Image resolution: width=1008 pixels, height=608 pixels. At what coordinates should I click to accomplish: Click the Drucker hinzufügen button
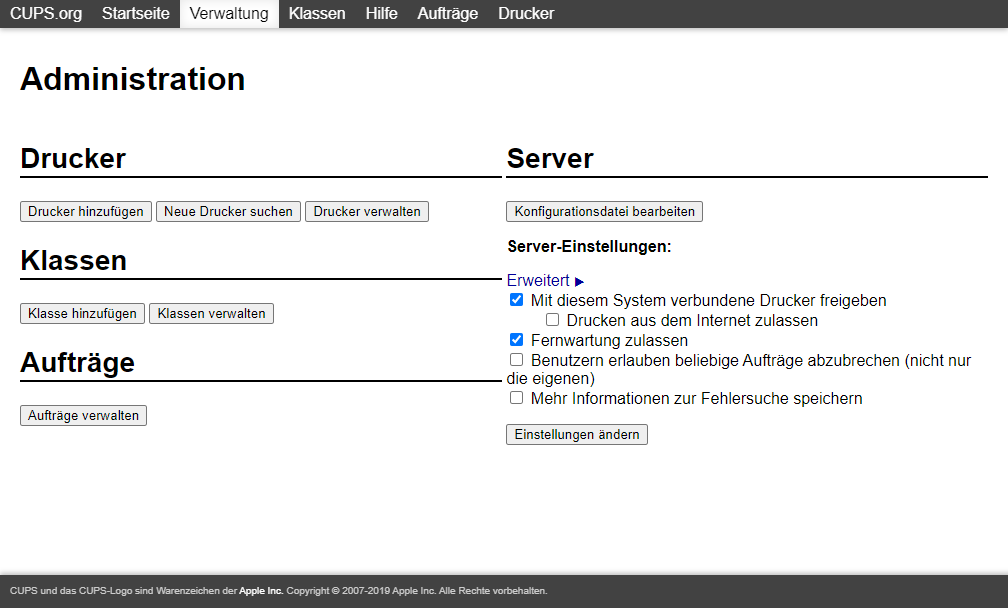tap(86, 211)
